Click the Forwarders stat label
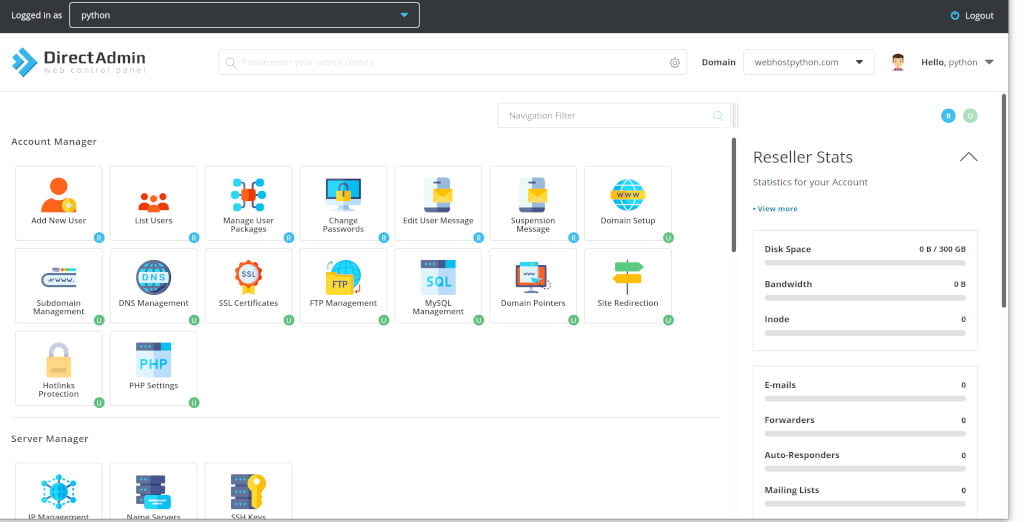1024x522 pixels. click(x=790, y=420)
